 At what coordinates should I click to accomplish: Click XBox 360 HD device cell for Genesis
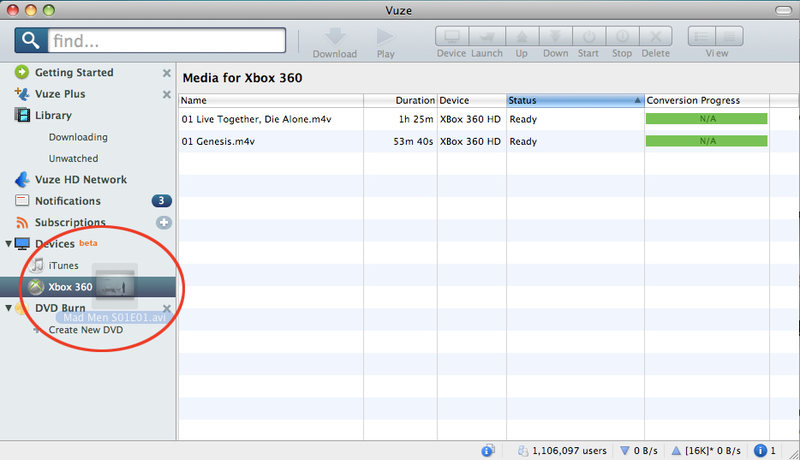coord(470,141)
